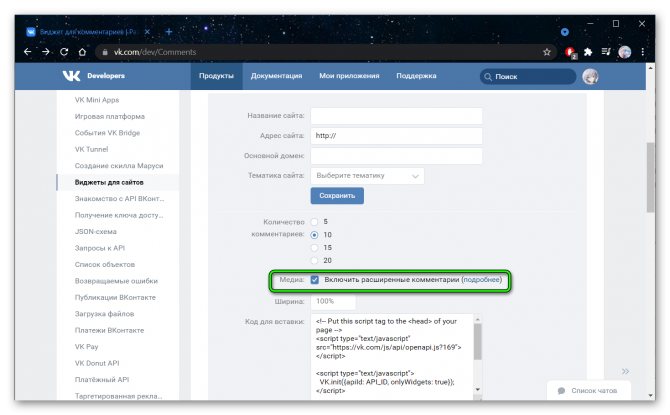Open browser home page icon
670x415 pixels.
[82, 52]
